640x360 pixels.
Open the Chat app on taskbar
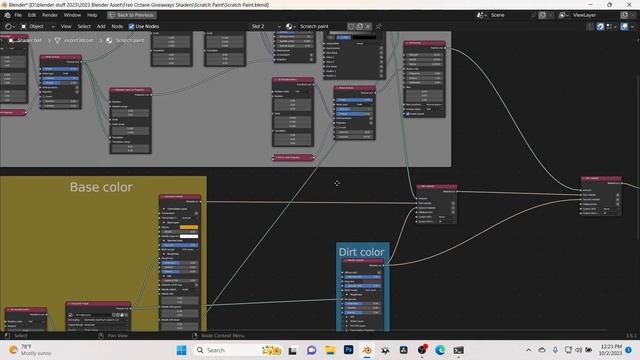pyautogui.click(x=311, y=350)
